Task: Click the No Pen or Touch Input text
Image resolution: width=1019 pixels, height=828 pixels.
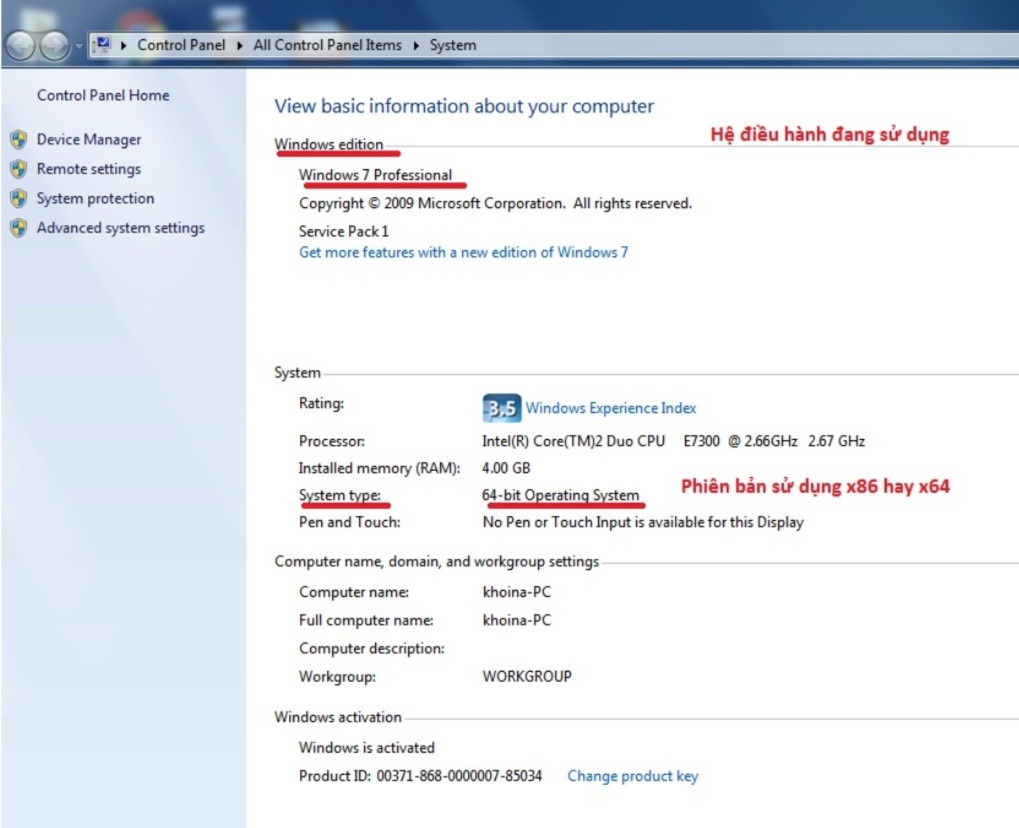Action: [x=643, y=523]
